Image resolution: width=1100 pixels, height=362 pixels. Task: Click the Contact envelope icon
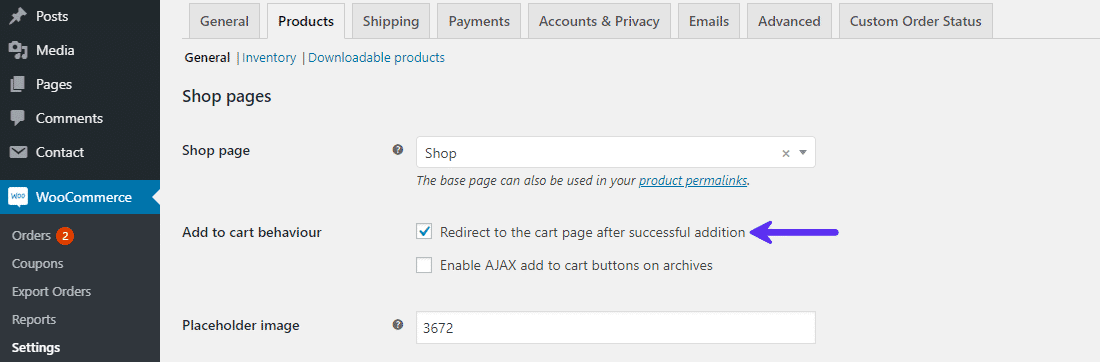pyautogui.click(x=18, y=152)
